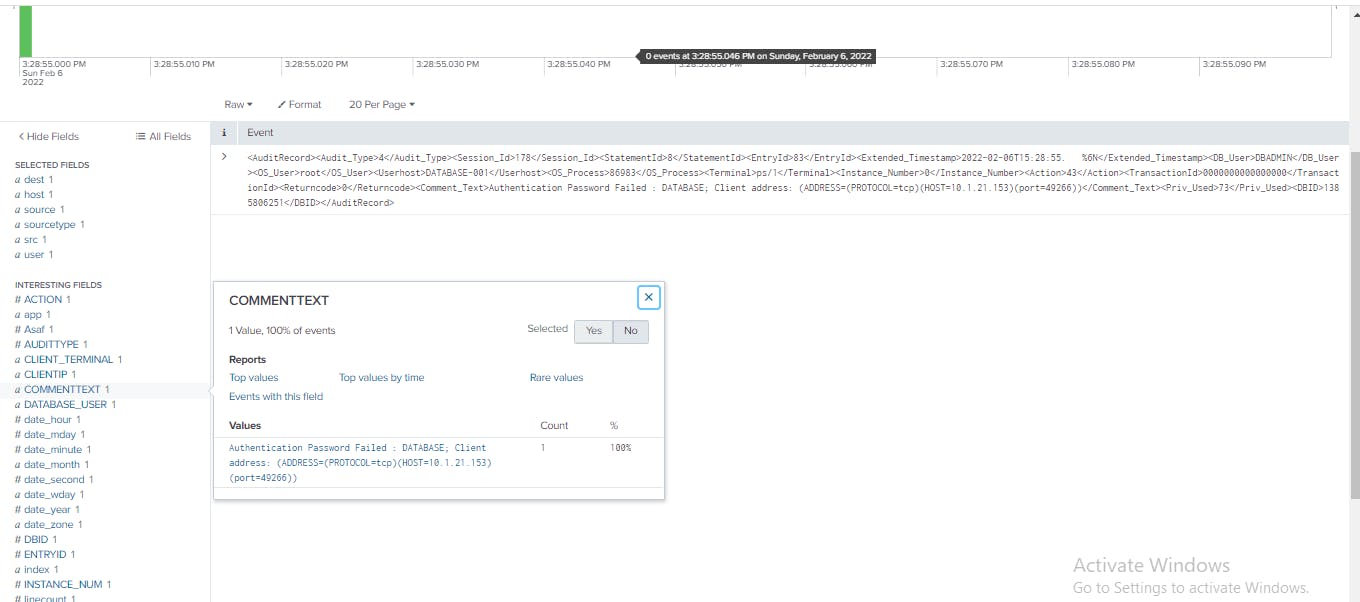Set Selected to Yes for COMMENTTEXT
This screenshot has height=602, width=1360.
click(x=594, y=331)
